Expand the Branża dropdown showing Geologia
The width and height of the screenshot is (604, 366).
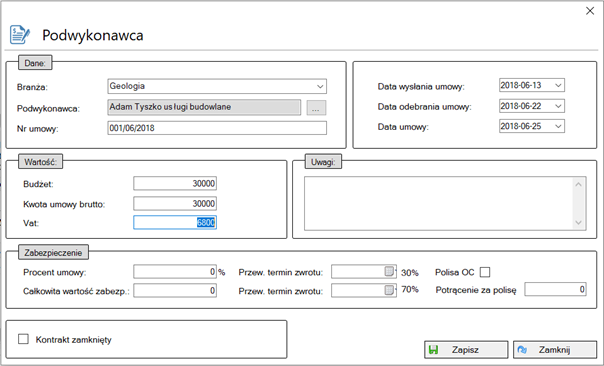coord(320,86)
